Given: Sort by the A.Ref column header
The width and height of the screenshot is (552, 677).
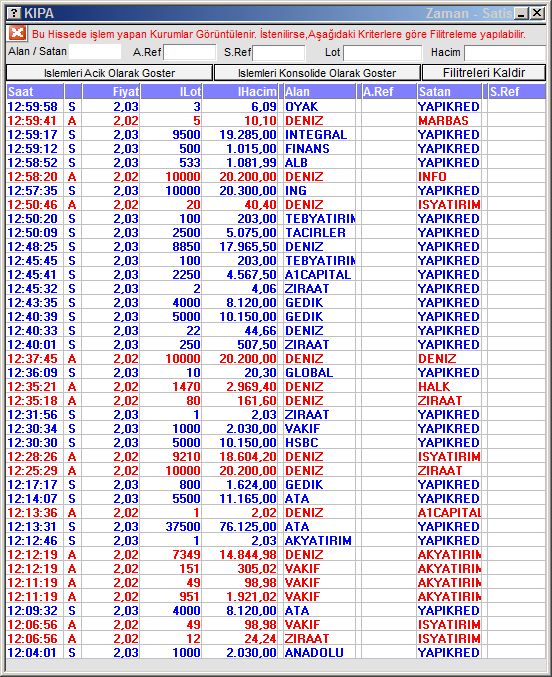Looking at the screenshot, I should point(388,92).
